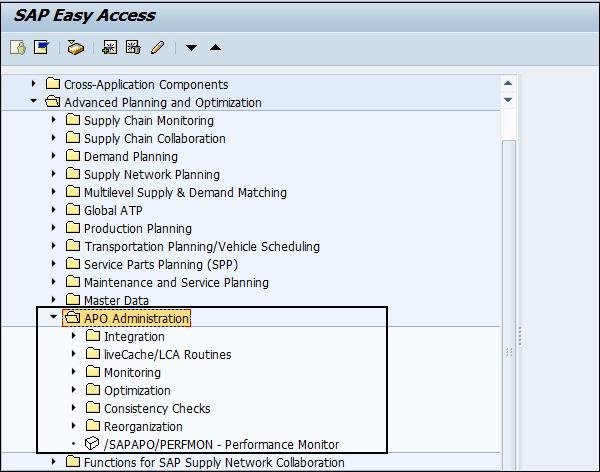Click the Add to Favorites icon

[109, 47]
